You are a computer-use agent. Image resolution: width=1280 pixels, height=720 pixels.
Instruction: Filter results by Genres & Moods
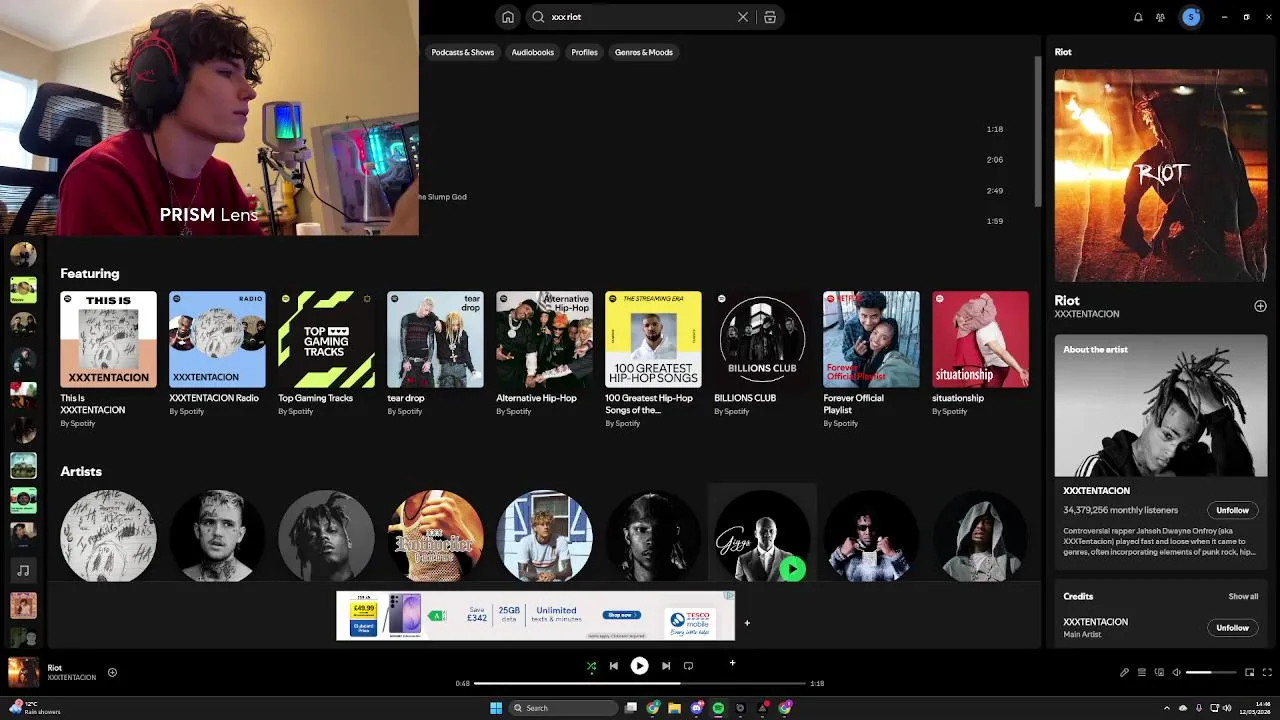pos(644,52)
